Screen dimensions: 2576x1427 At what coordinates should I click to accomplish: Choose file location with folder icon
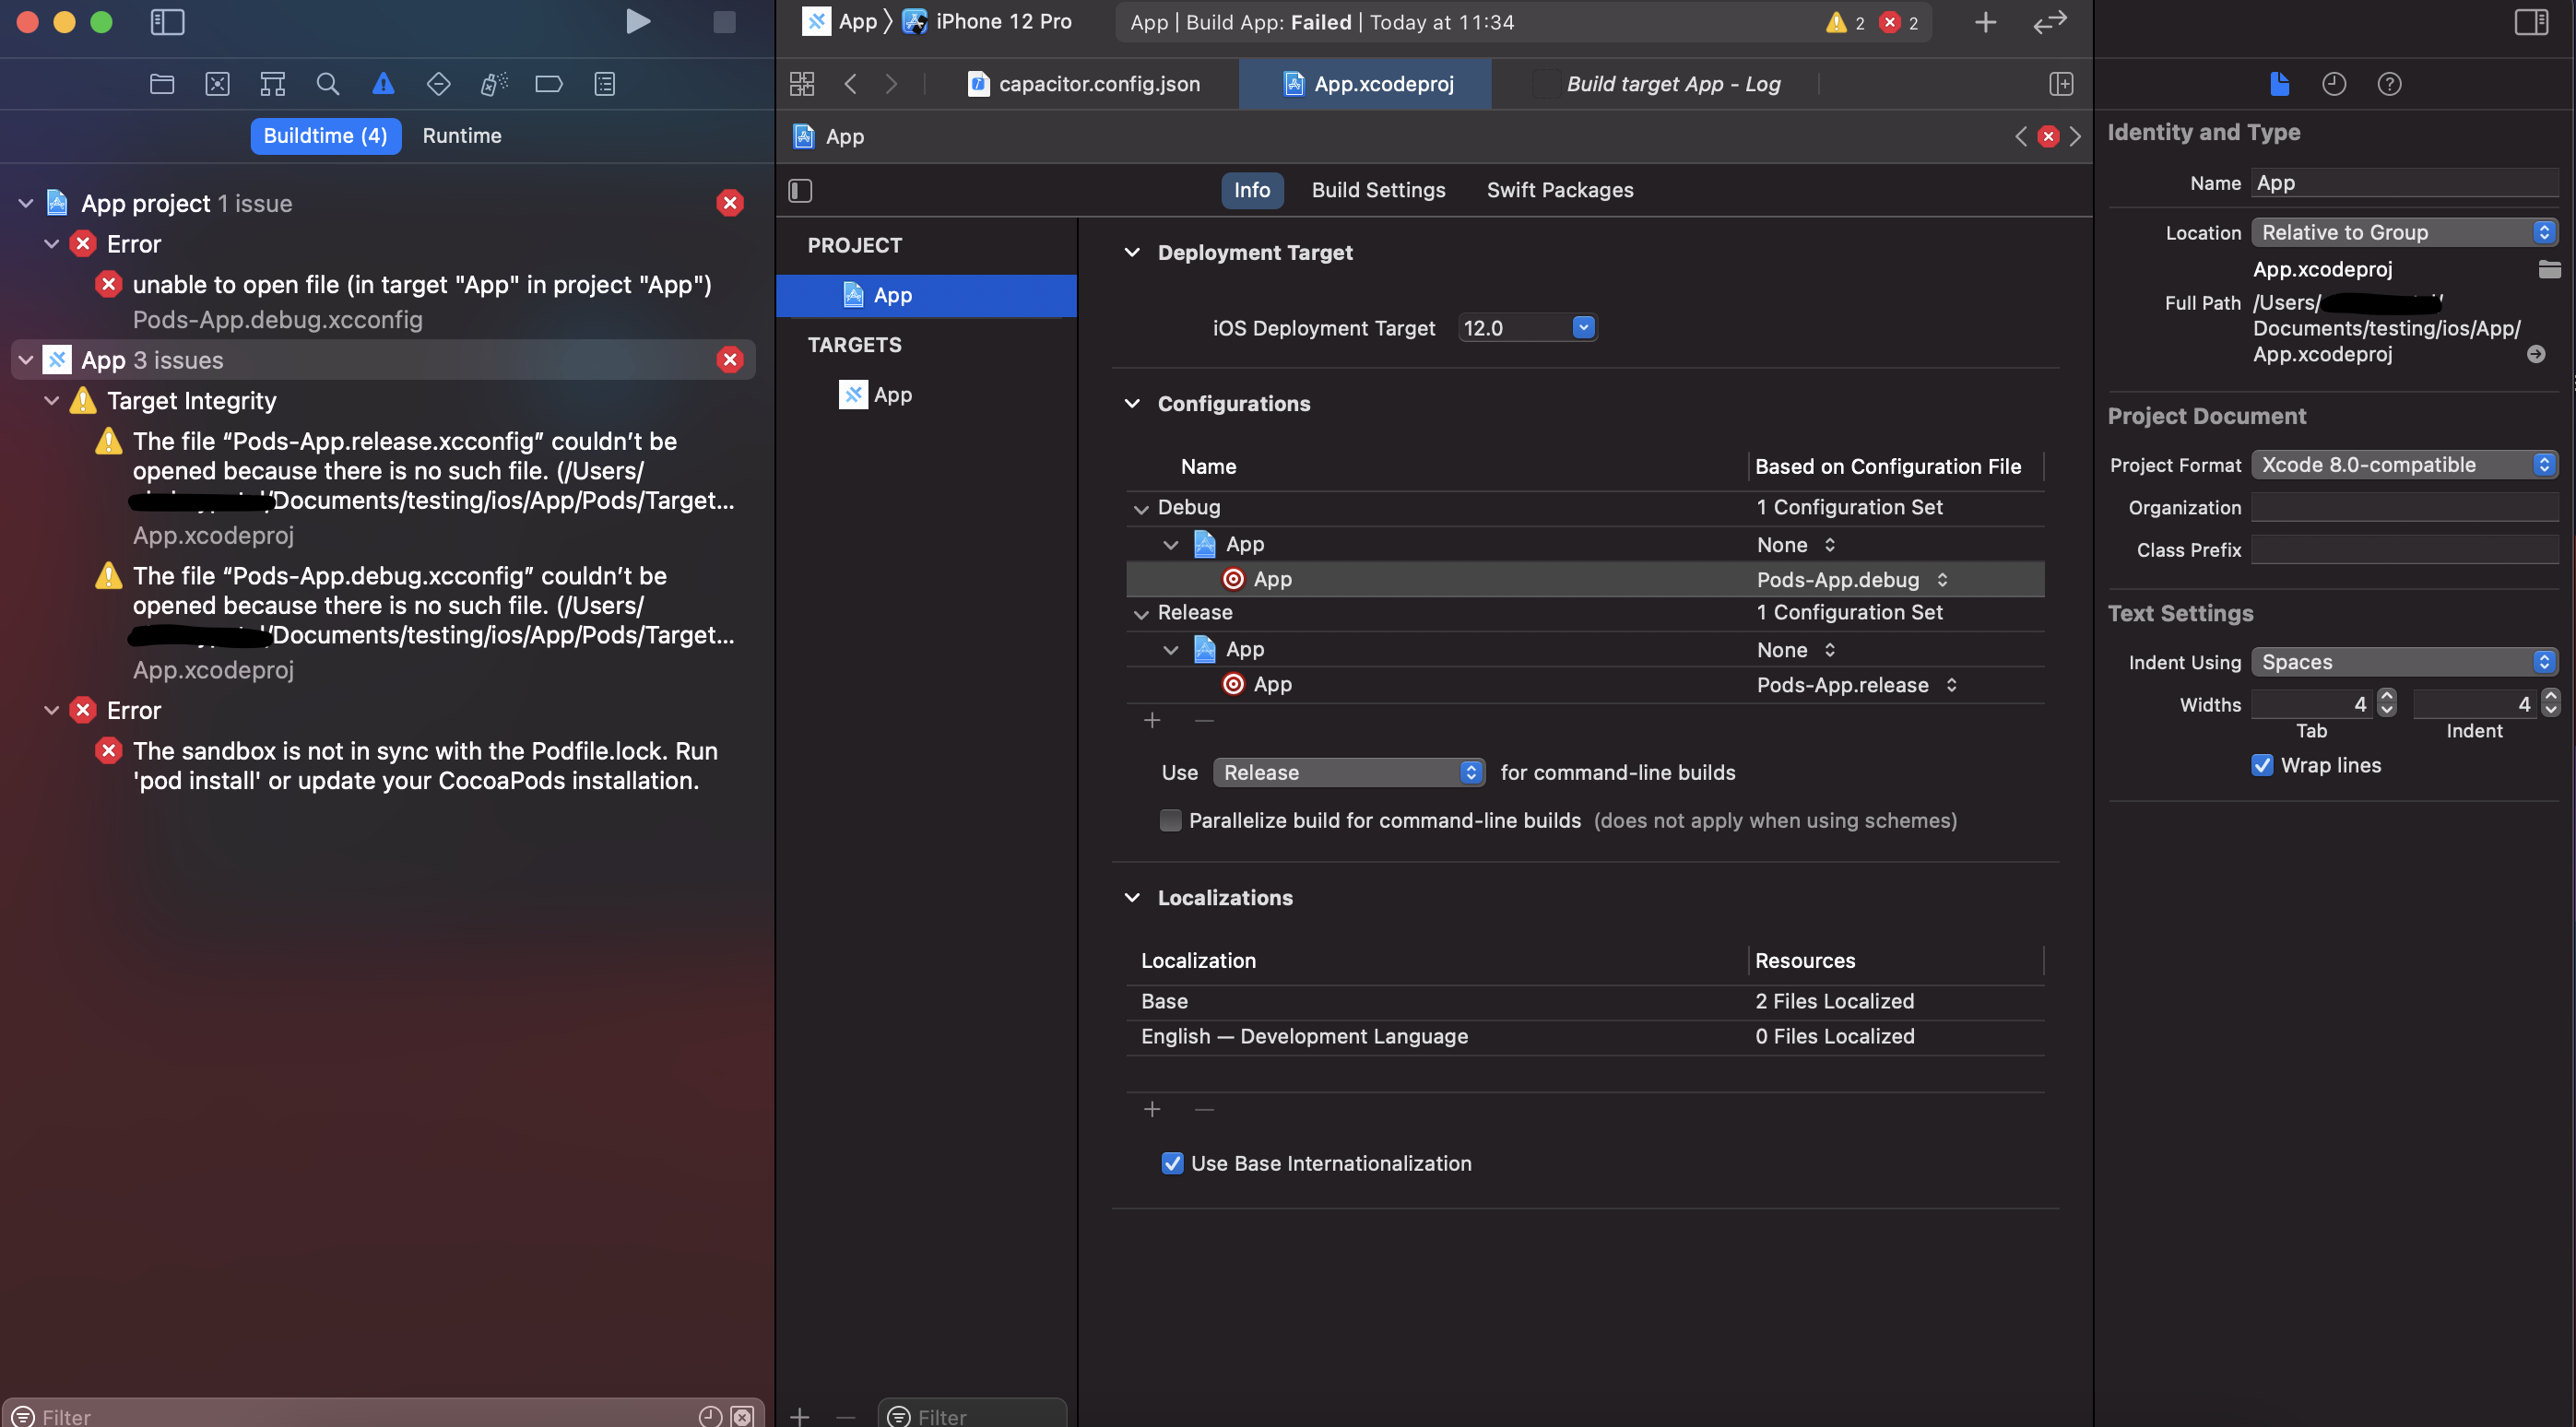[2549, 268]
